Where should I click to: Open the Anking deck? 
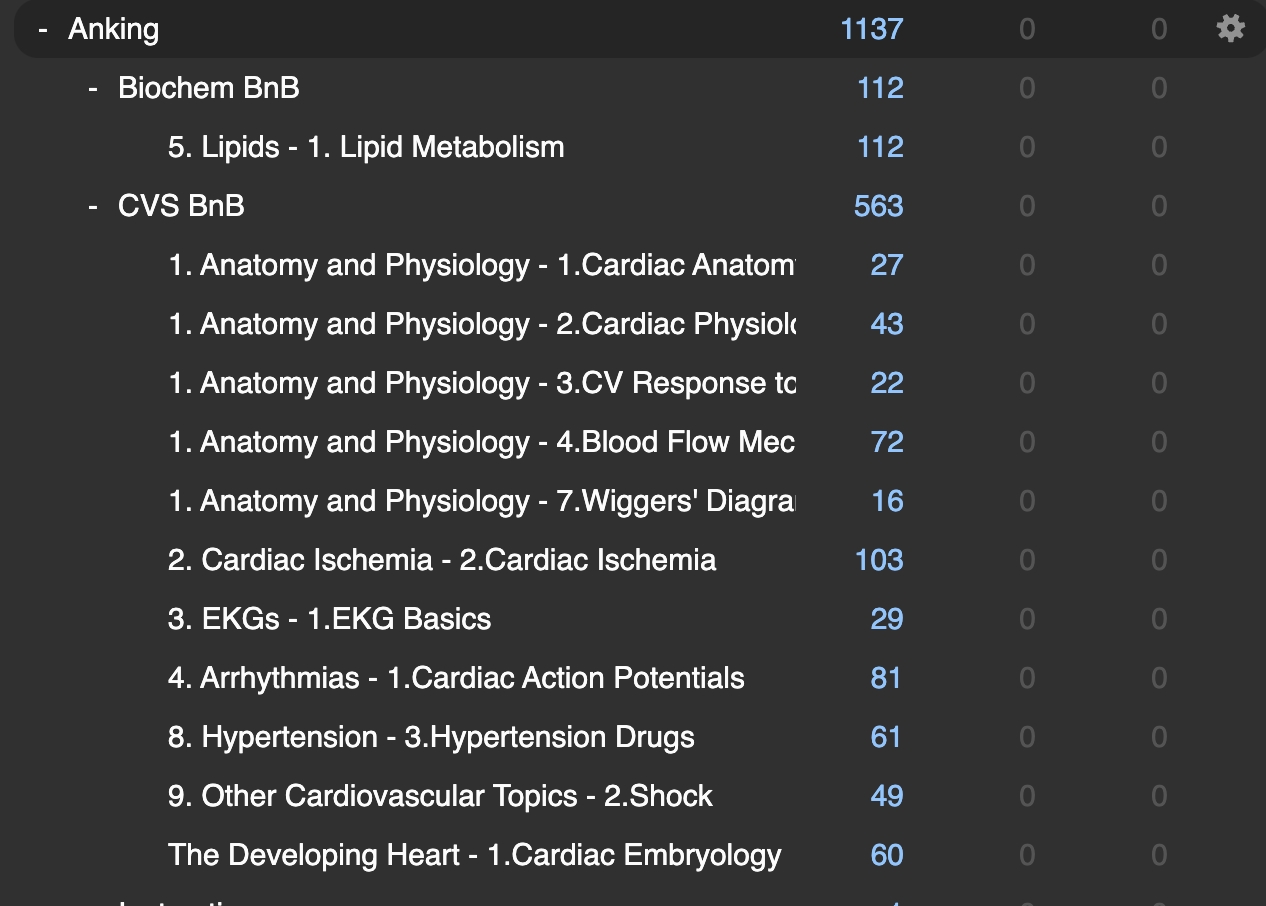113,29
